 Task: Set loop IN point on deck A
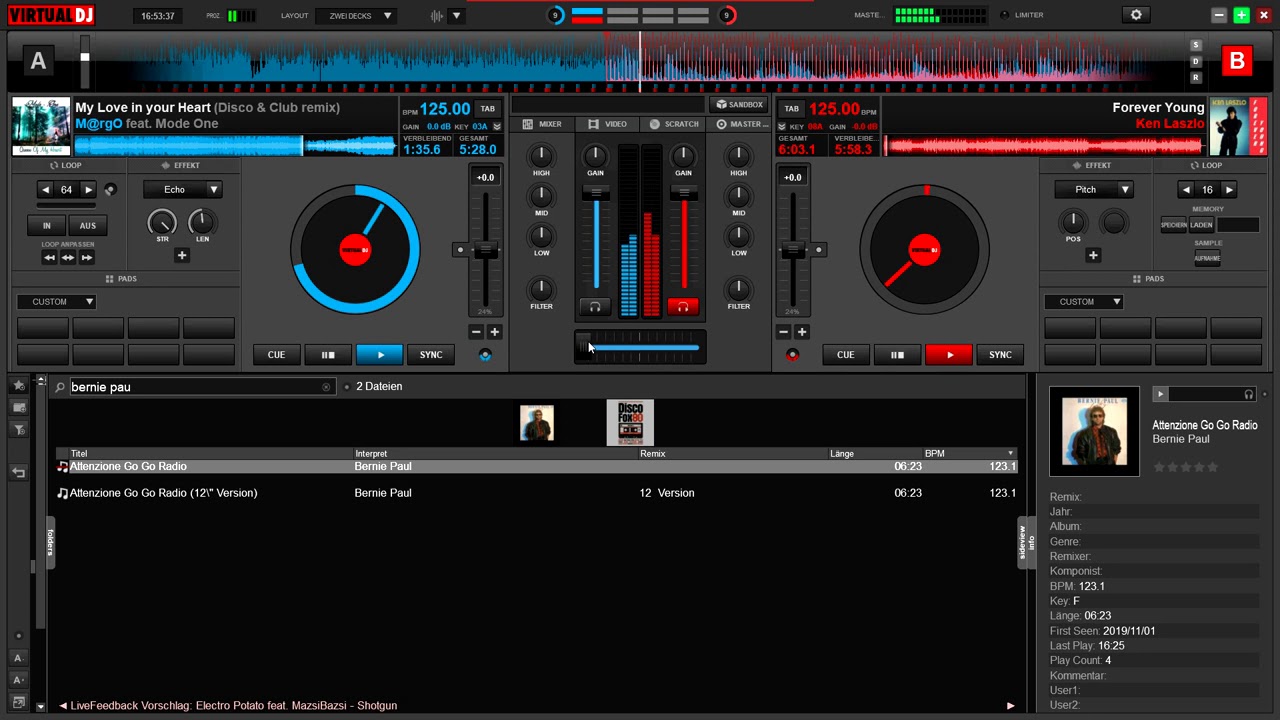[x=46, y=226]
